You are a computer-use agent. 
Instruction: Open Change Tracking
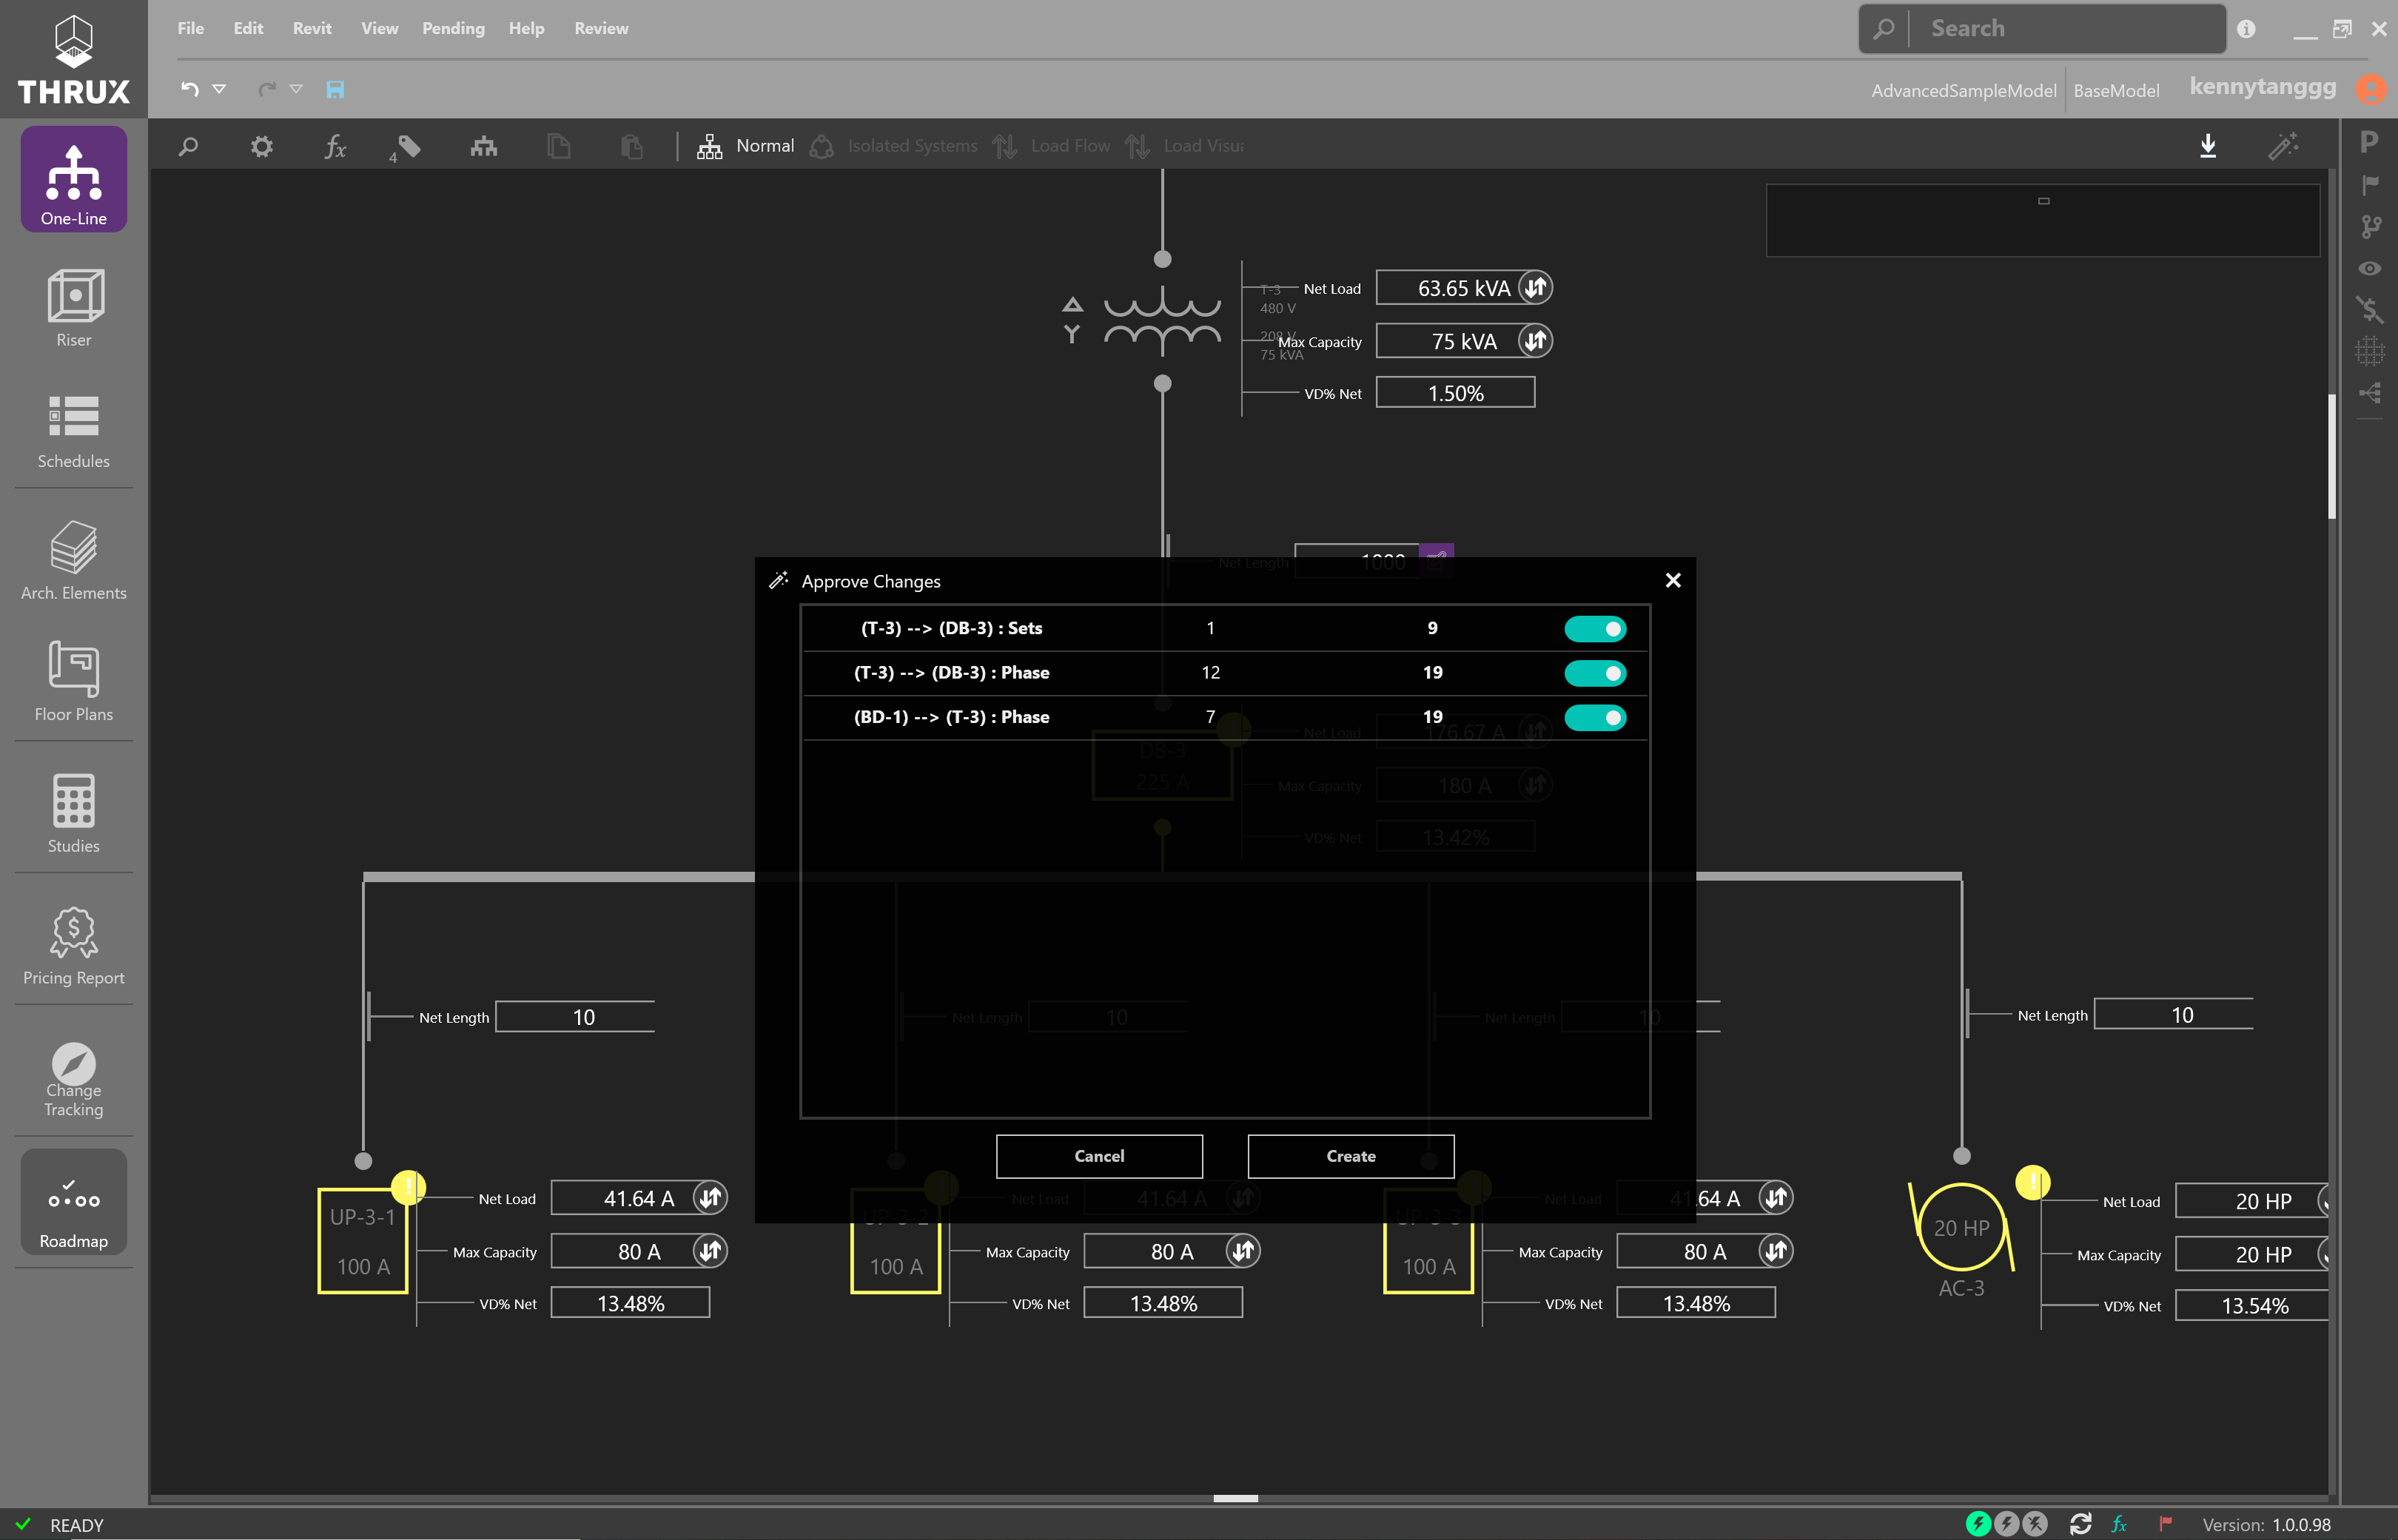[x=73, y=1079]
